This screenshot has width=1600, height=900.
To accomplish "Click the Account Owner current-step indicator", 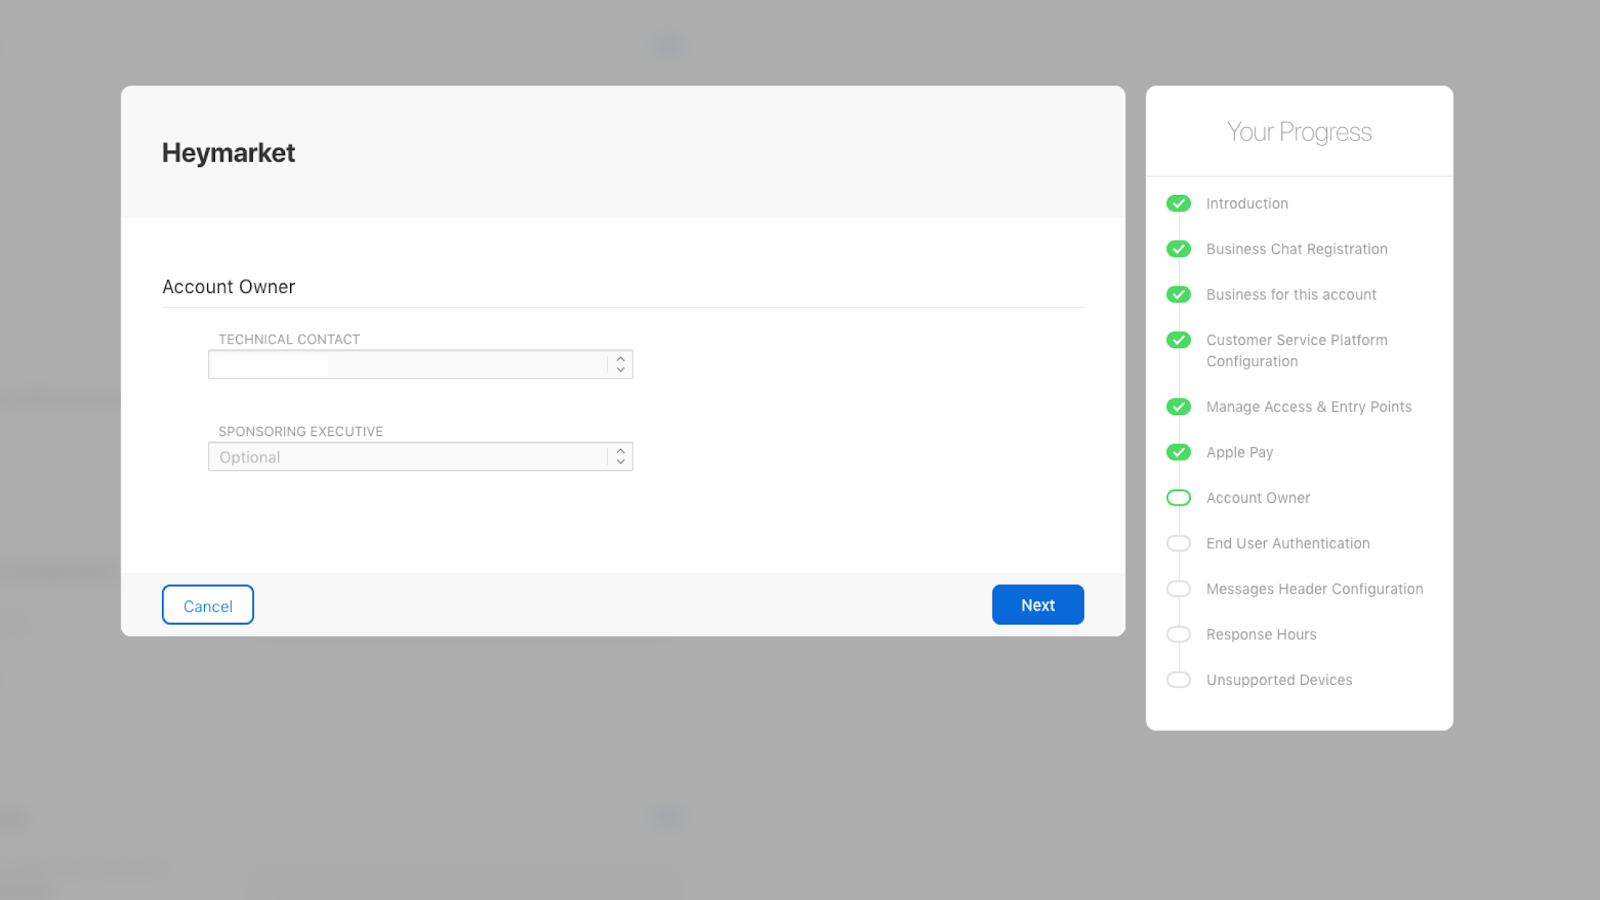I will coord(1179,498).
